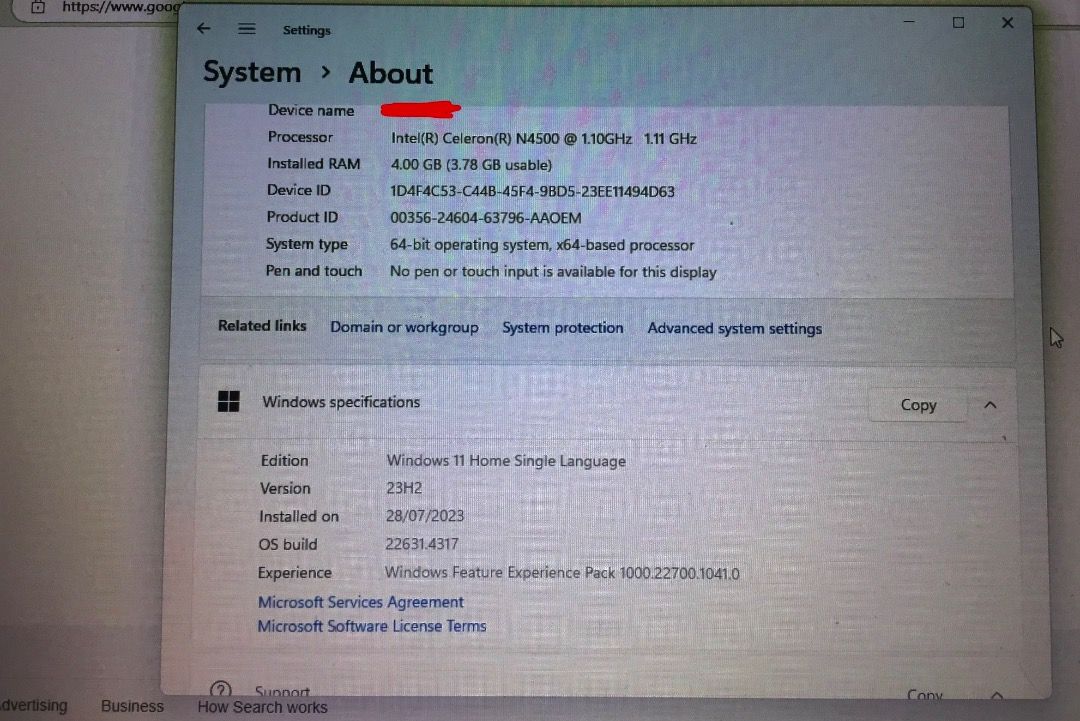Viewport: 1080px width, 721px height.
Task: Click the Support question mark icon
Action: (220, 689)
